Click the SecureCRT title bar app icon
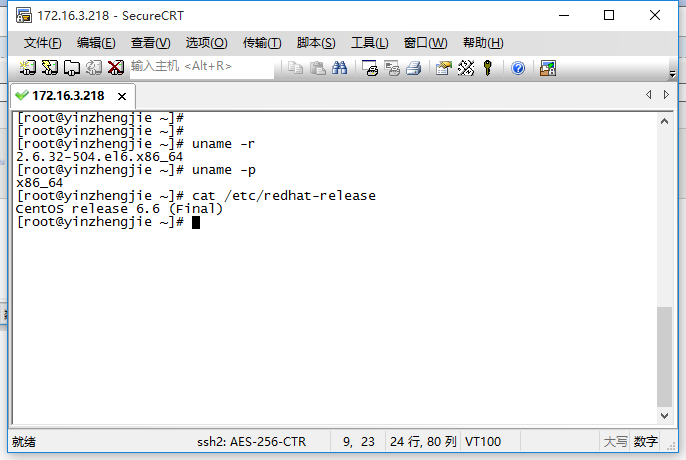686x460 pixels. coord(24,15)
